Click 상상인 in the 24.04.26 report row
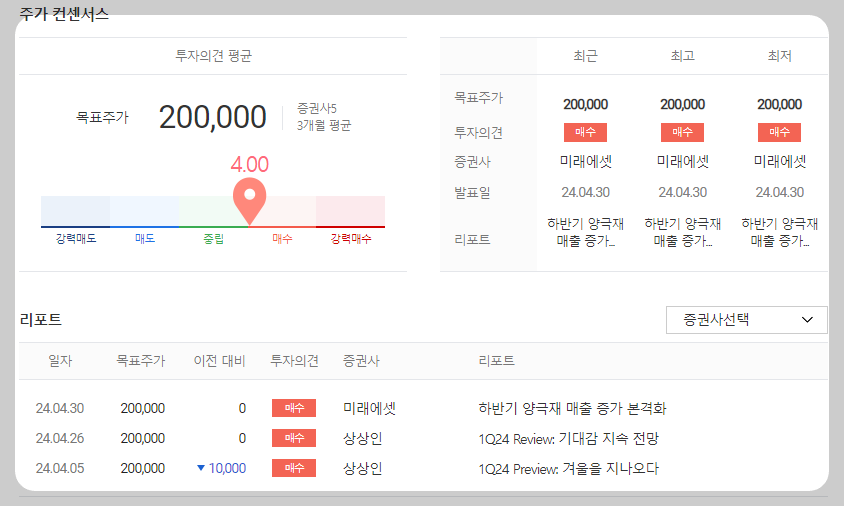Viewport: 844px width, 506px height. (x=363, y=438)
